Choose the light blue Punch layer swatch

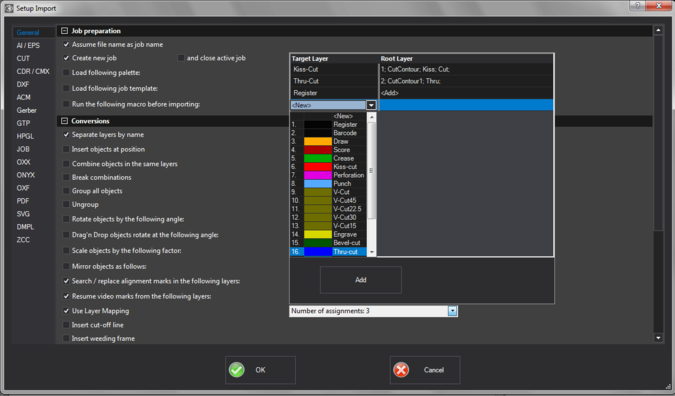(x=318, y=183)
